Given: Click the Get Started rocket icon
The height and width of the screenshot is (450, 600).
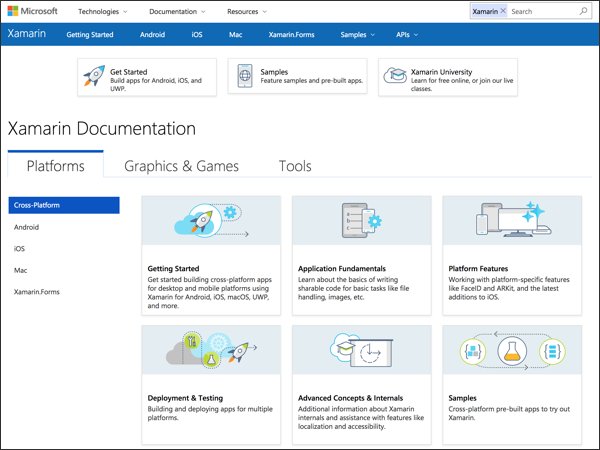Looking at the screenshot, I should click(94, 76).
